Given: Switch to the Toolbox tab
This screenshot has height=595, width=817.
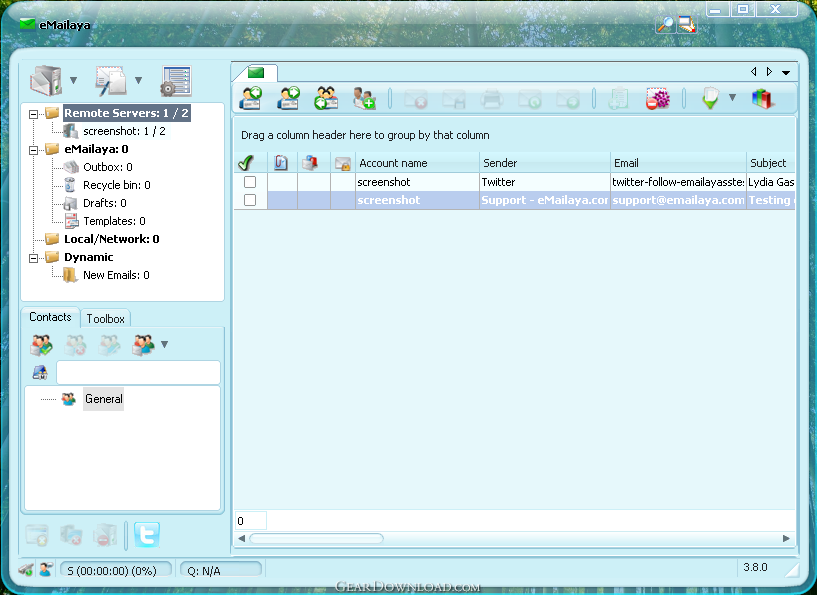Looking at the screenshot, I should point(105,318).
